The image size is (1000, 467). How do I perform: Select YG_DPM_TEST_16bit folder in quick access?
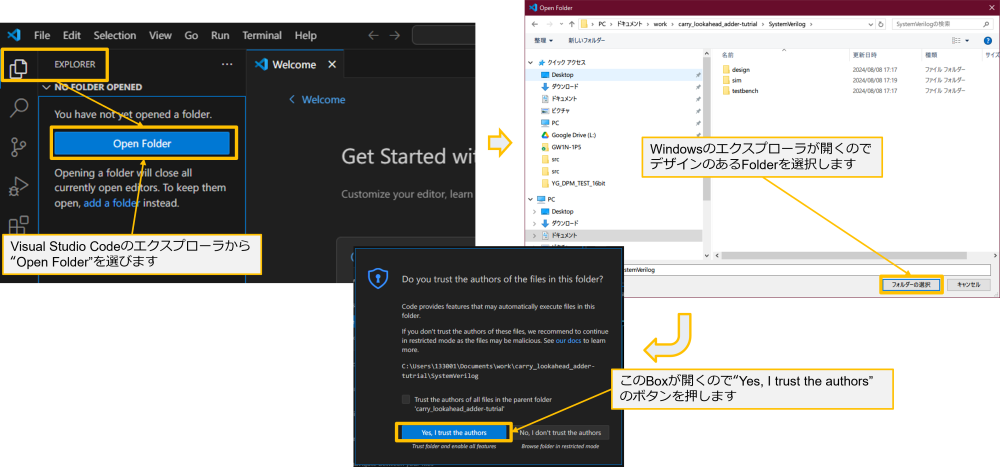(573, 183)
